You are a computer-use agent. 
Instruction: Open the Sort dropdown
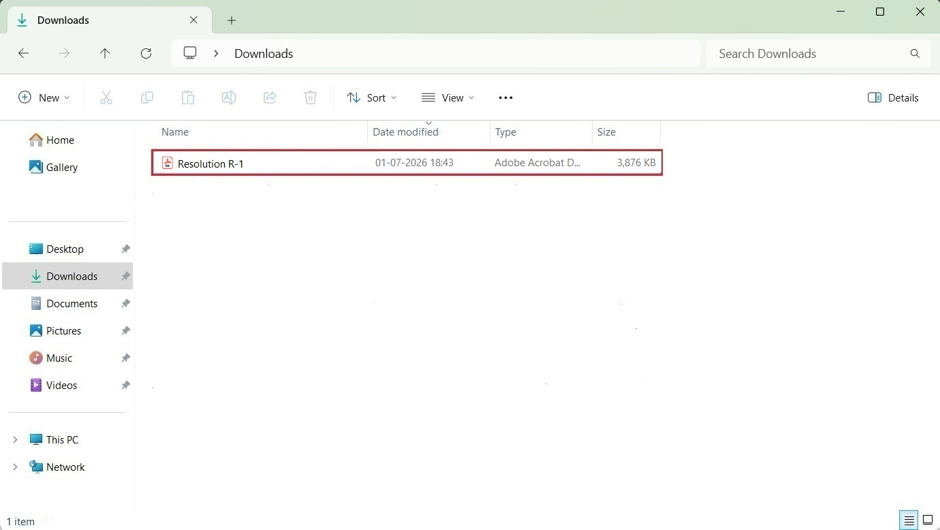[x=372, y=98]
